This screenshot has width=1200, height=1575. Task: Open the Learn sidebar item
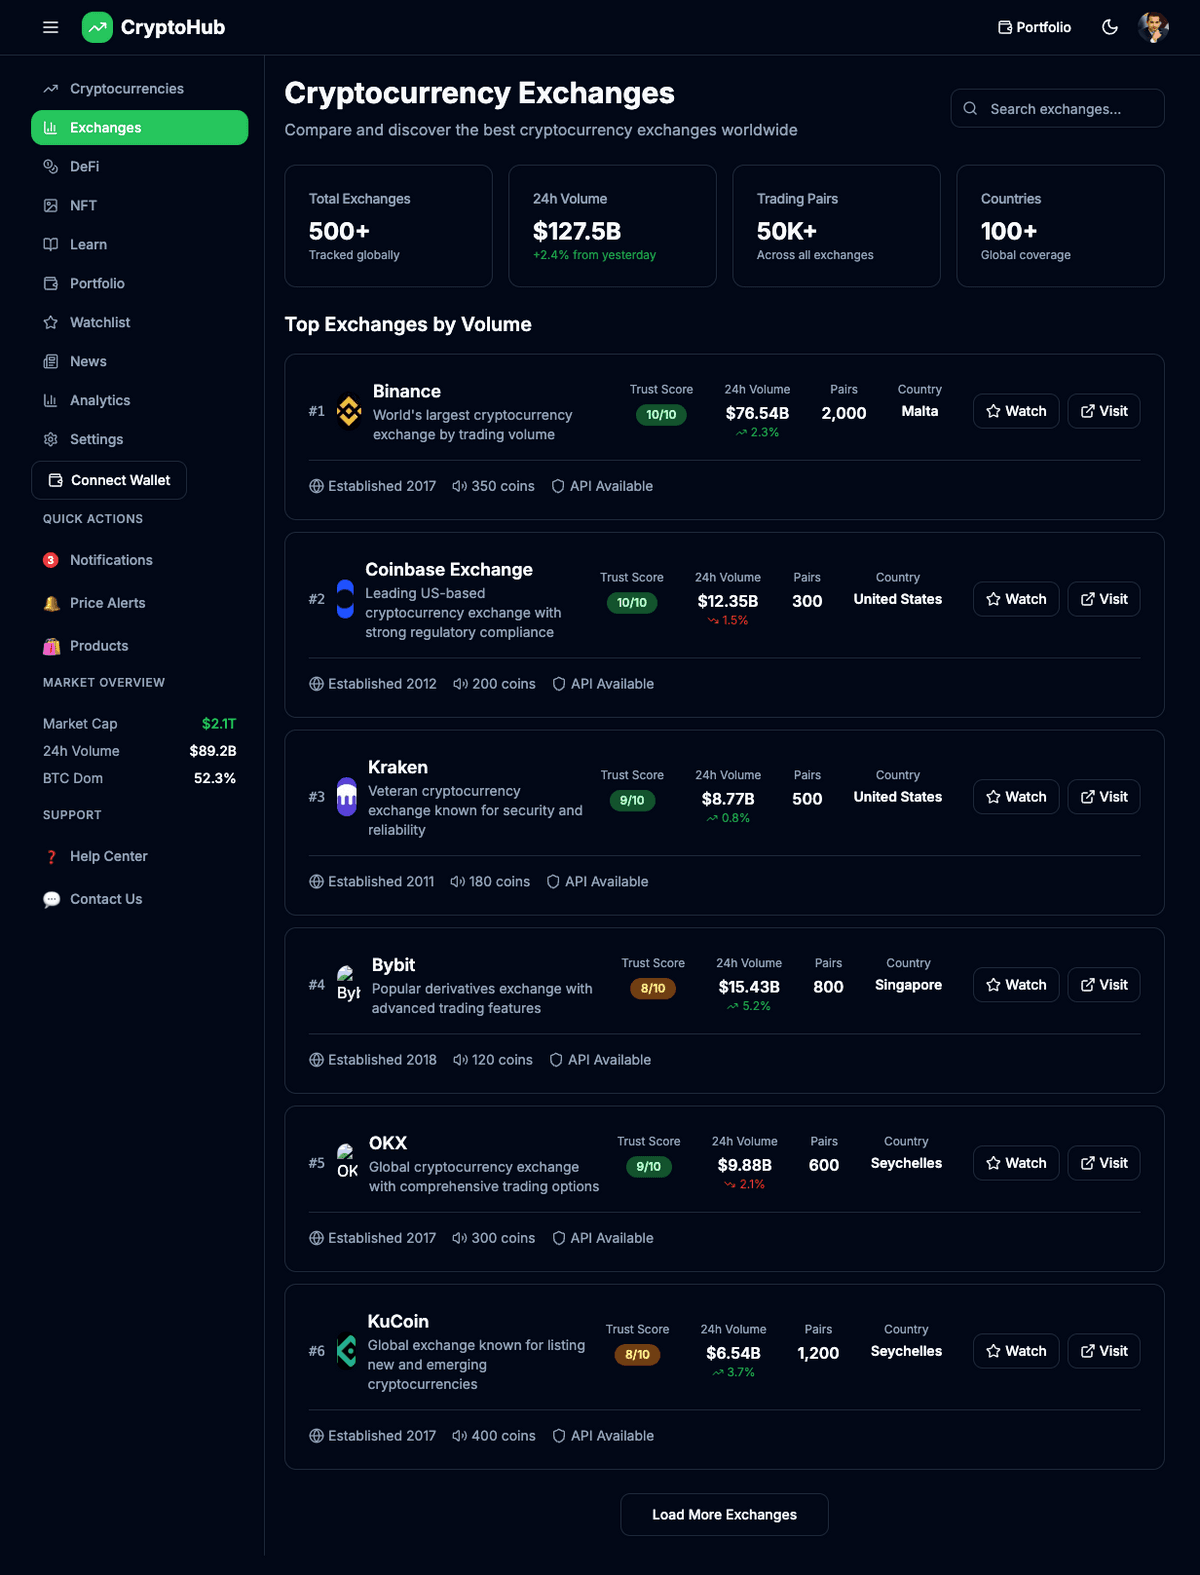139,245
